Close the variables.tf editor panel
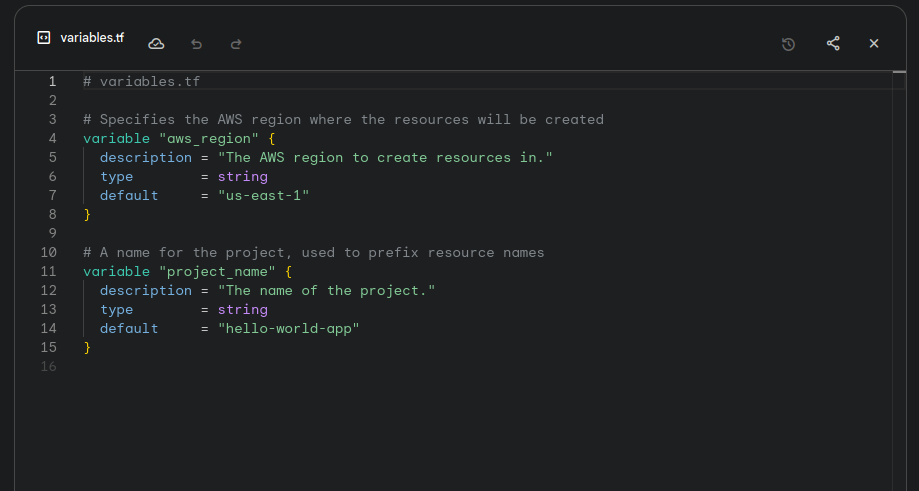This screenshot has width=919, height=491. (874, 43)
